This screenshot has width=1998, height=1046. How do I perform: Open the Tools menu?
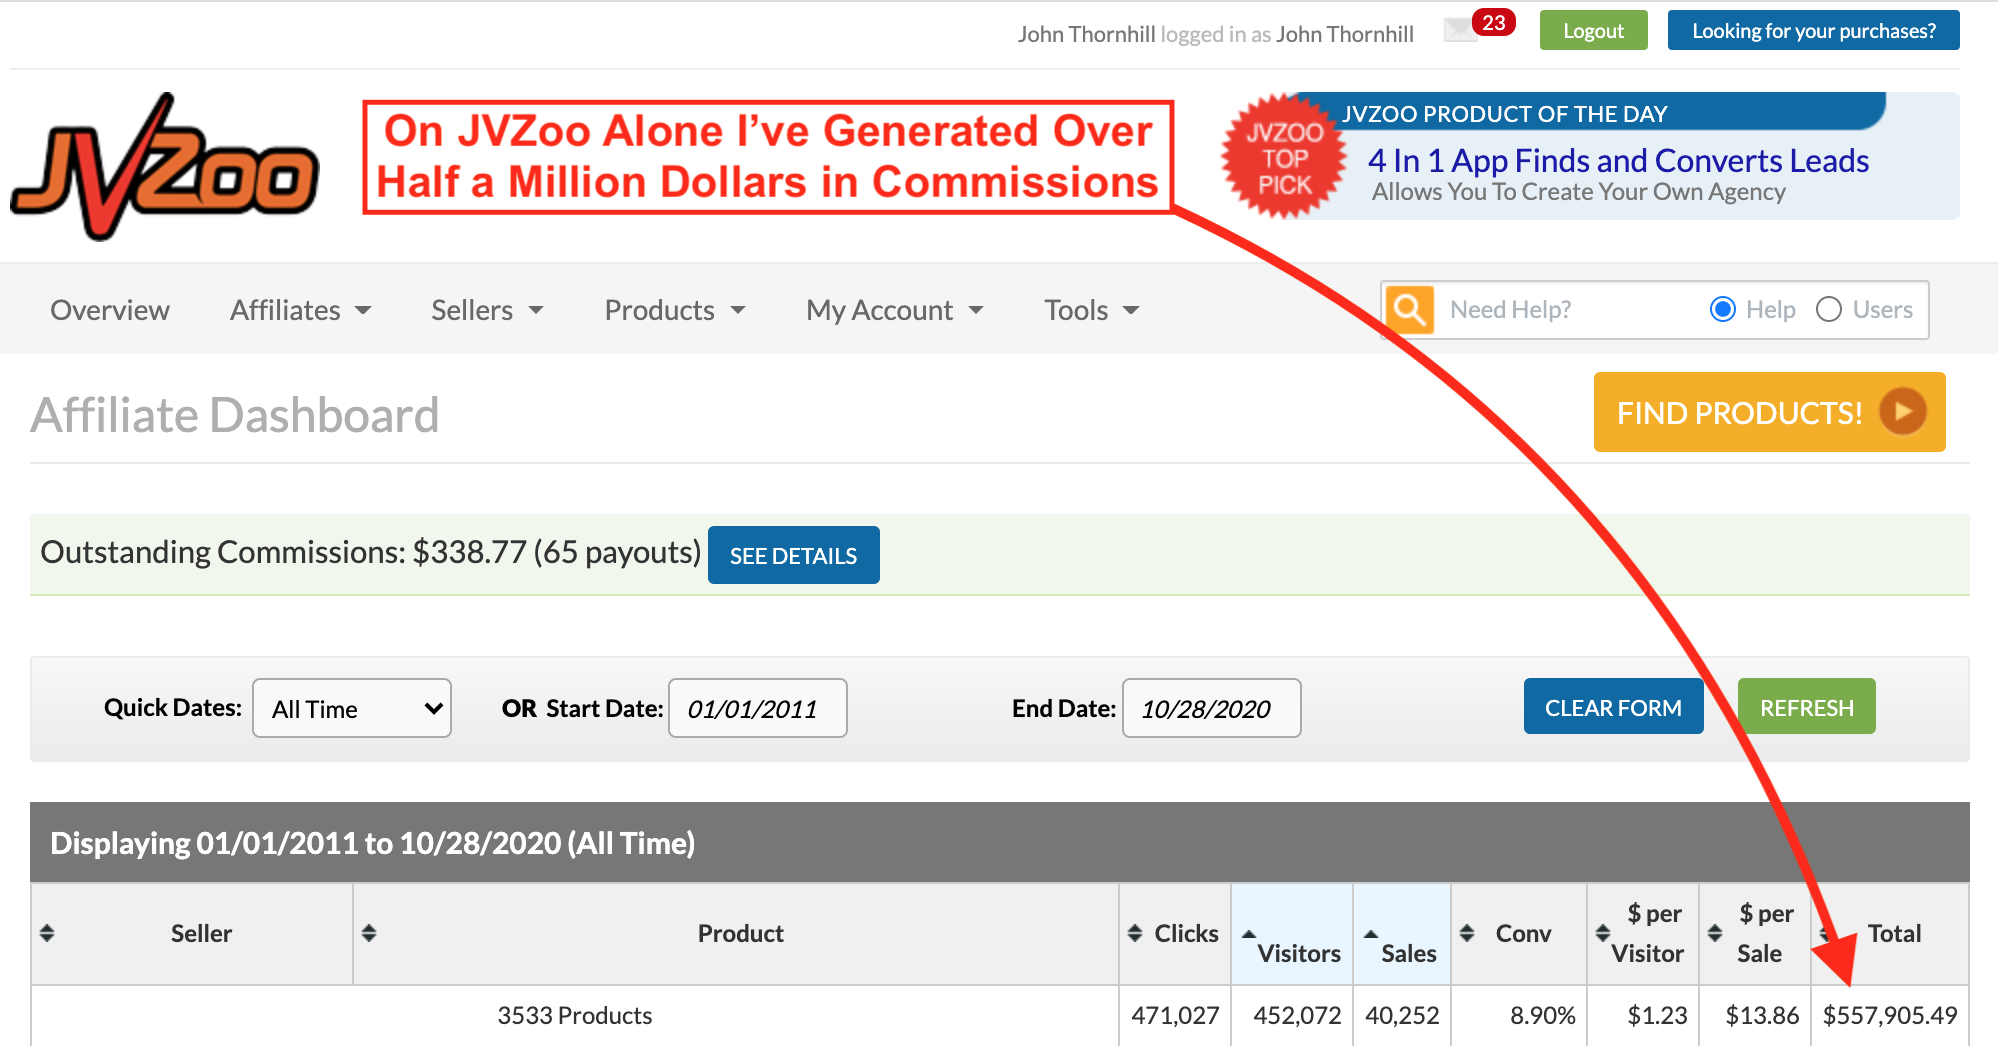(x=1091, y=310)
